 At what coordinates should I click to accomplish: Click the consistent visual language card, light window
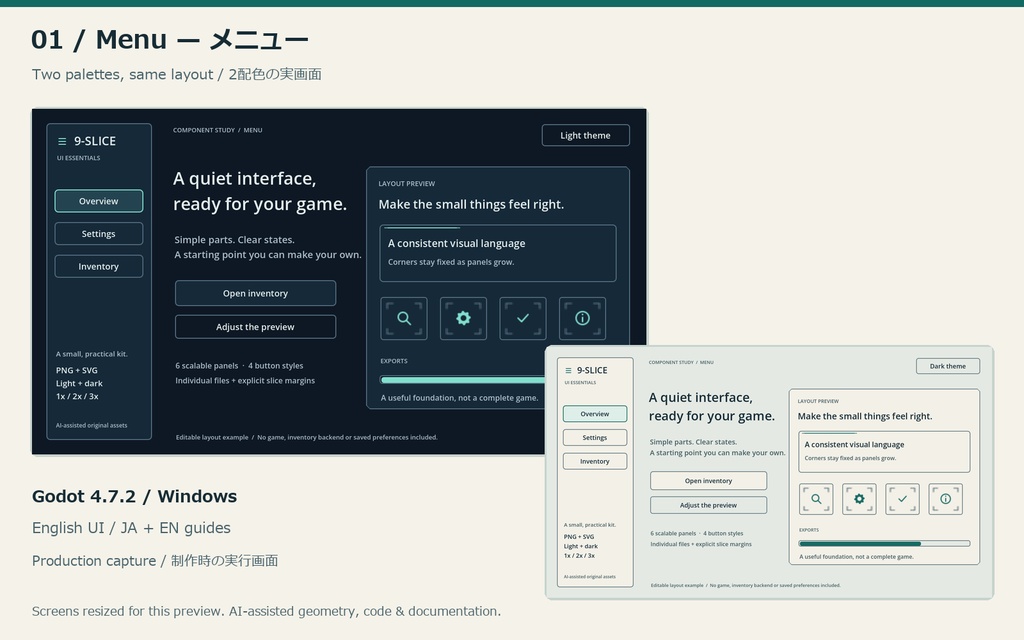pos(884,451)
